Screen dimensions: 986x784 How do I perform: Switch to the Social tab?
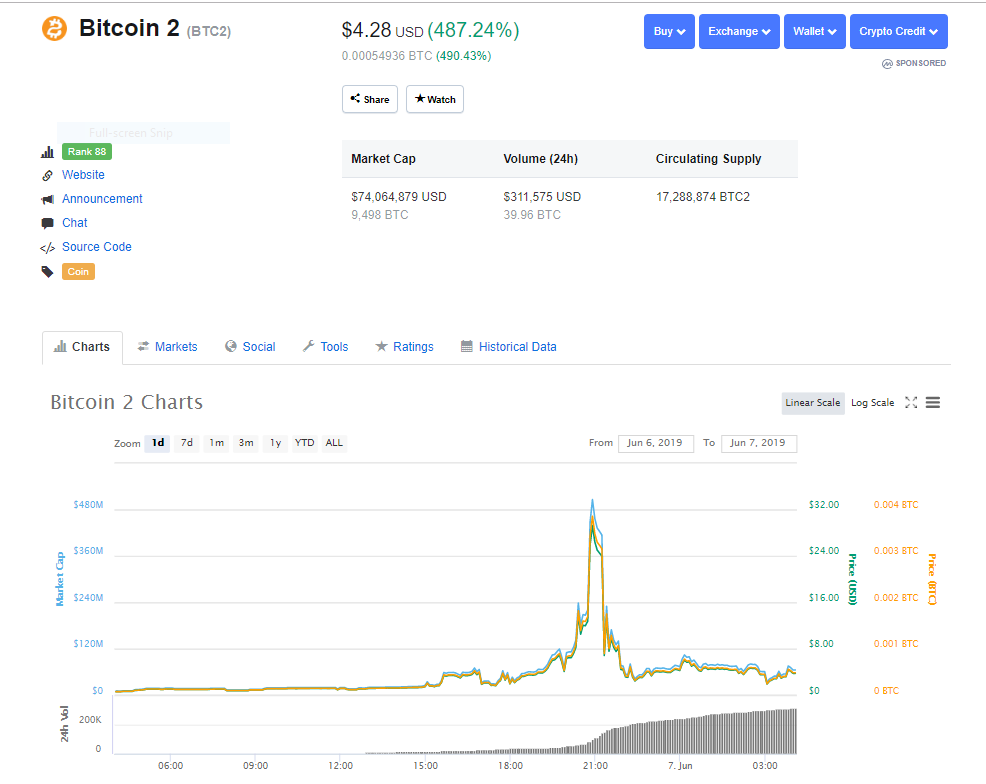coord(250,347)
